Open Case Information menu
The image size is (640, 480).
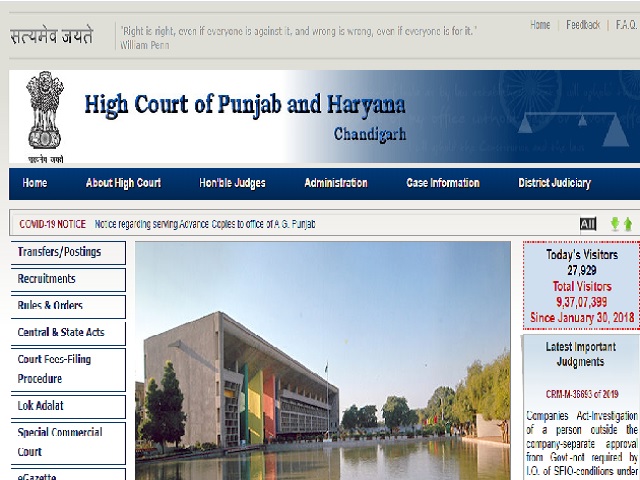click(443, 183)
